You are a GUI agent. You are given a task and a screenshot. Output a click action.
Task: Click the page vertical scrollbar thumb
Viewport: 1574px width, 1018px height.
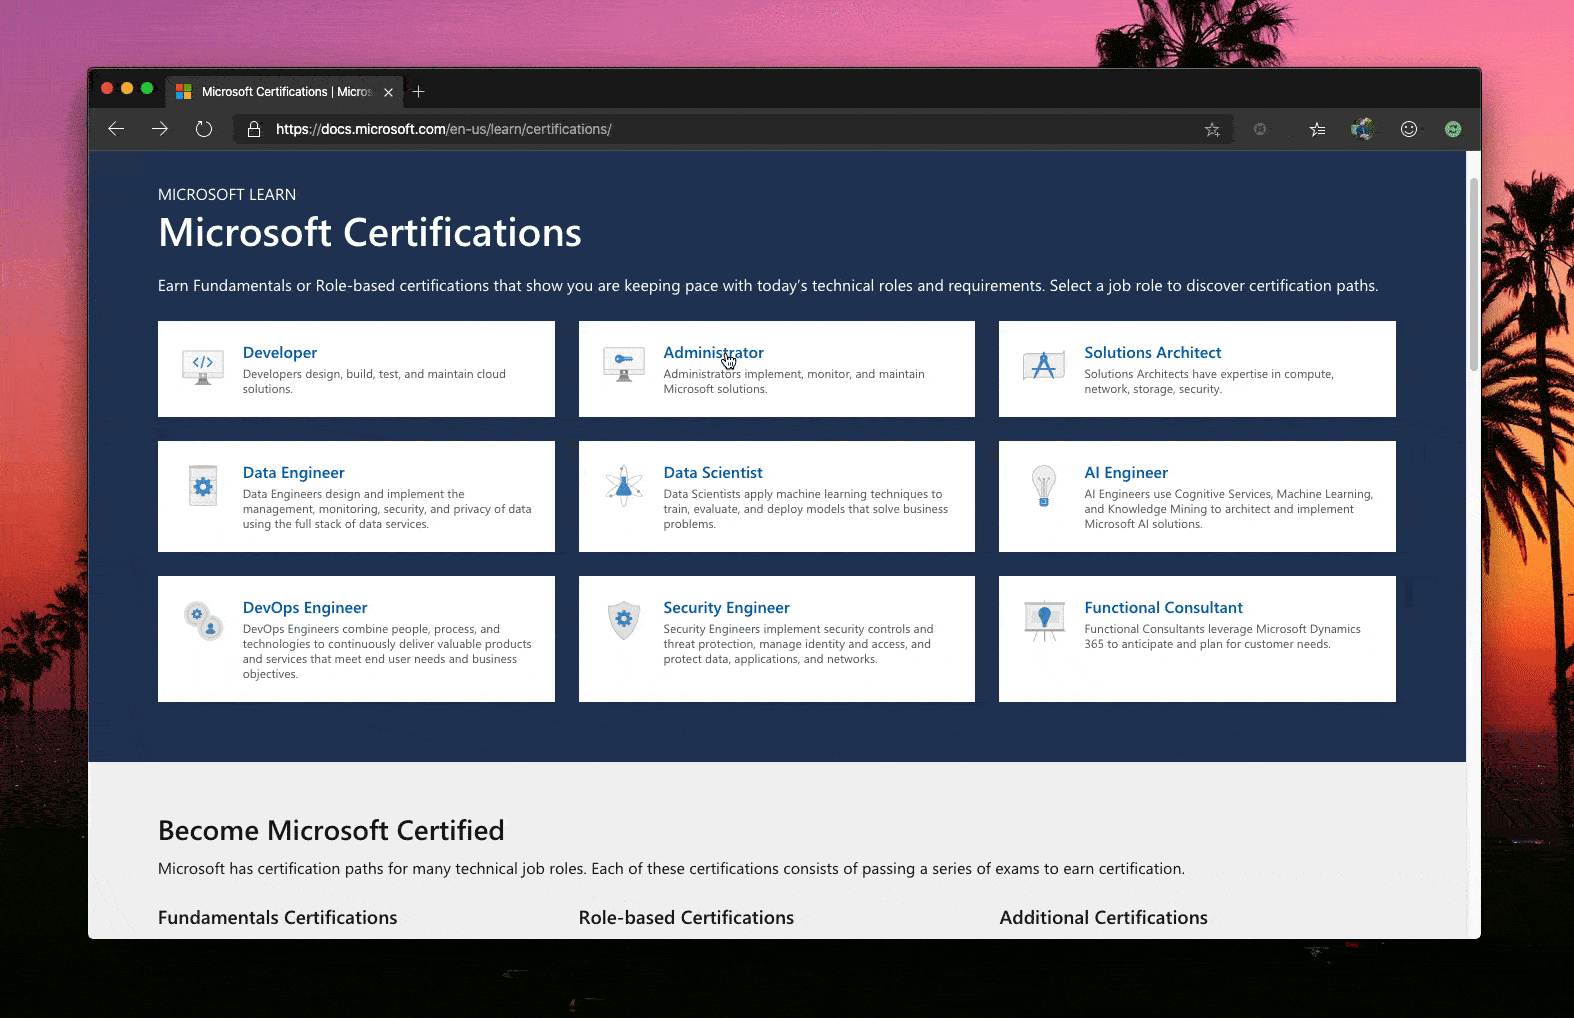click(1473, 275)
